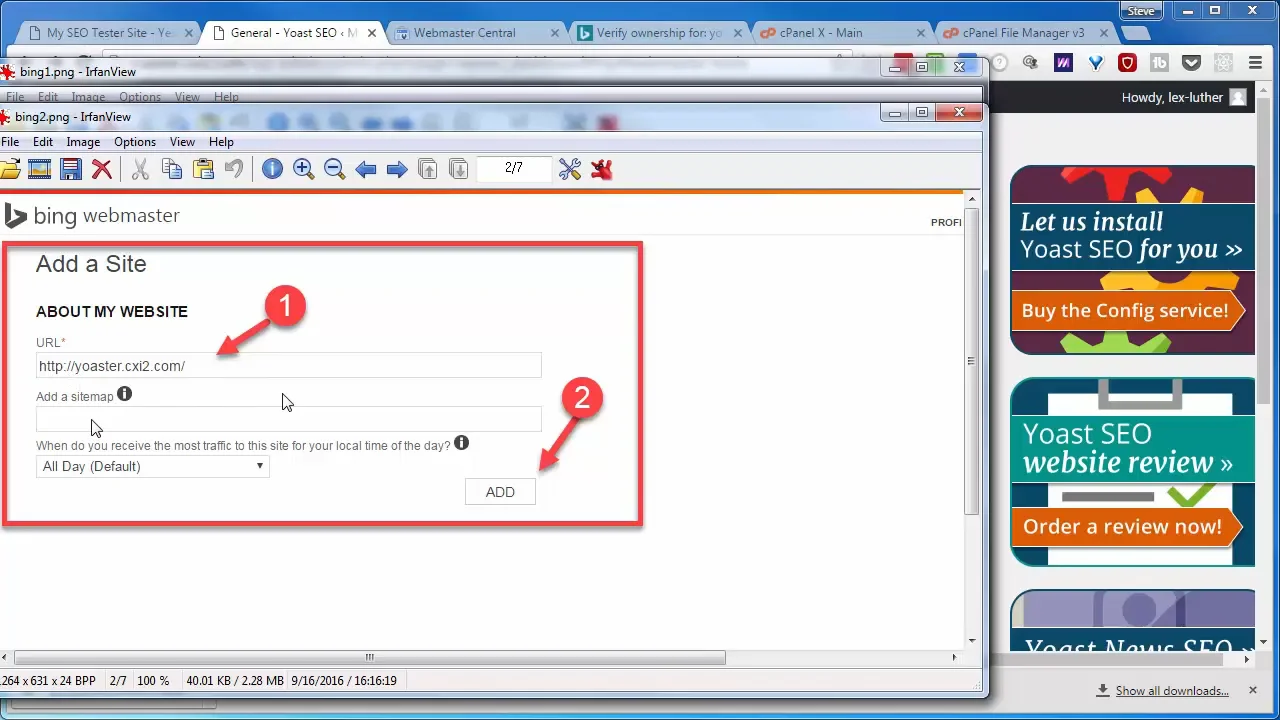Screen dimensions: 1280x720
Task: Go to next image with the right arrow
Action: [x=397, y=169]
